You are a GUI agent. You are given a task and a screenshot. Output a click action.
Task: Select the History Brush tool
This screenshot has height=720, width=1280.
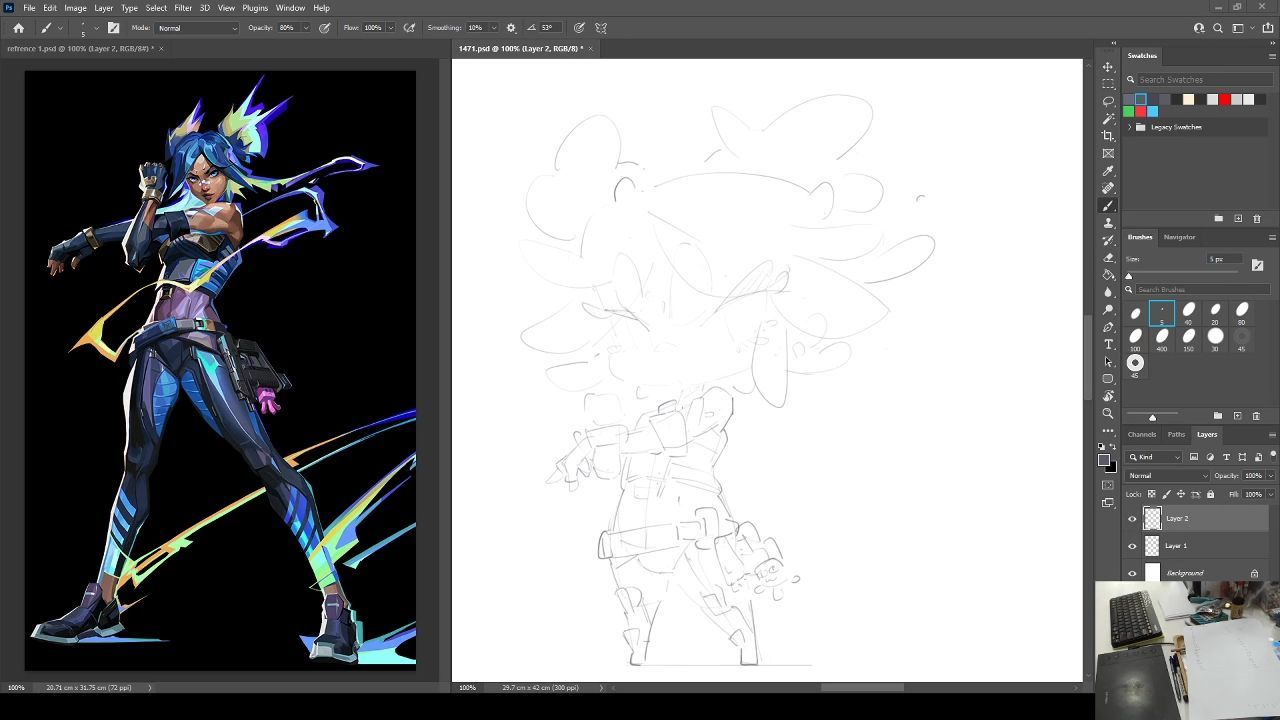pos(1108,240)
